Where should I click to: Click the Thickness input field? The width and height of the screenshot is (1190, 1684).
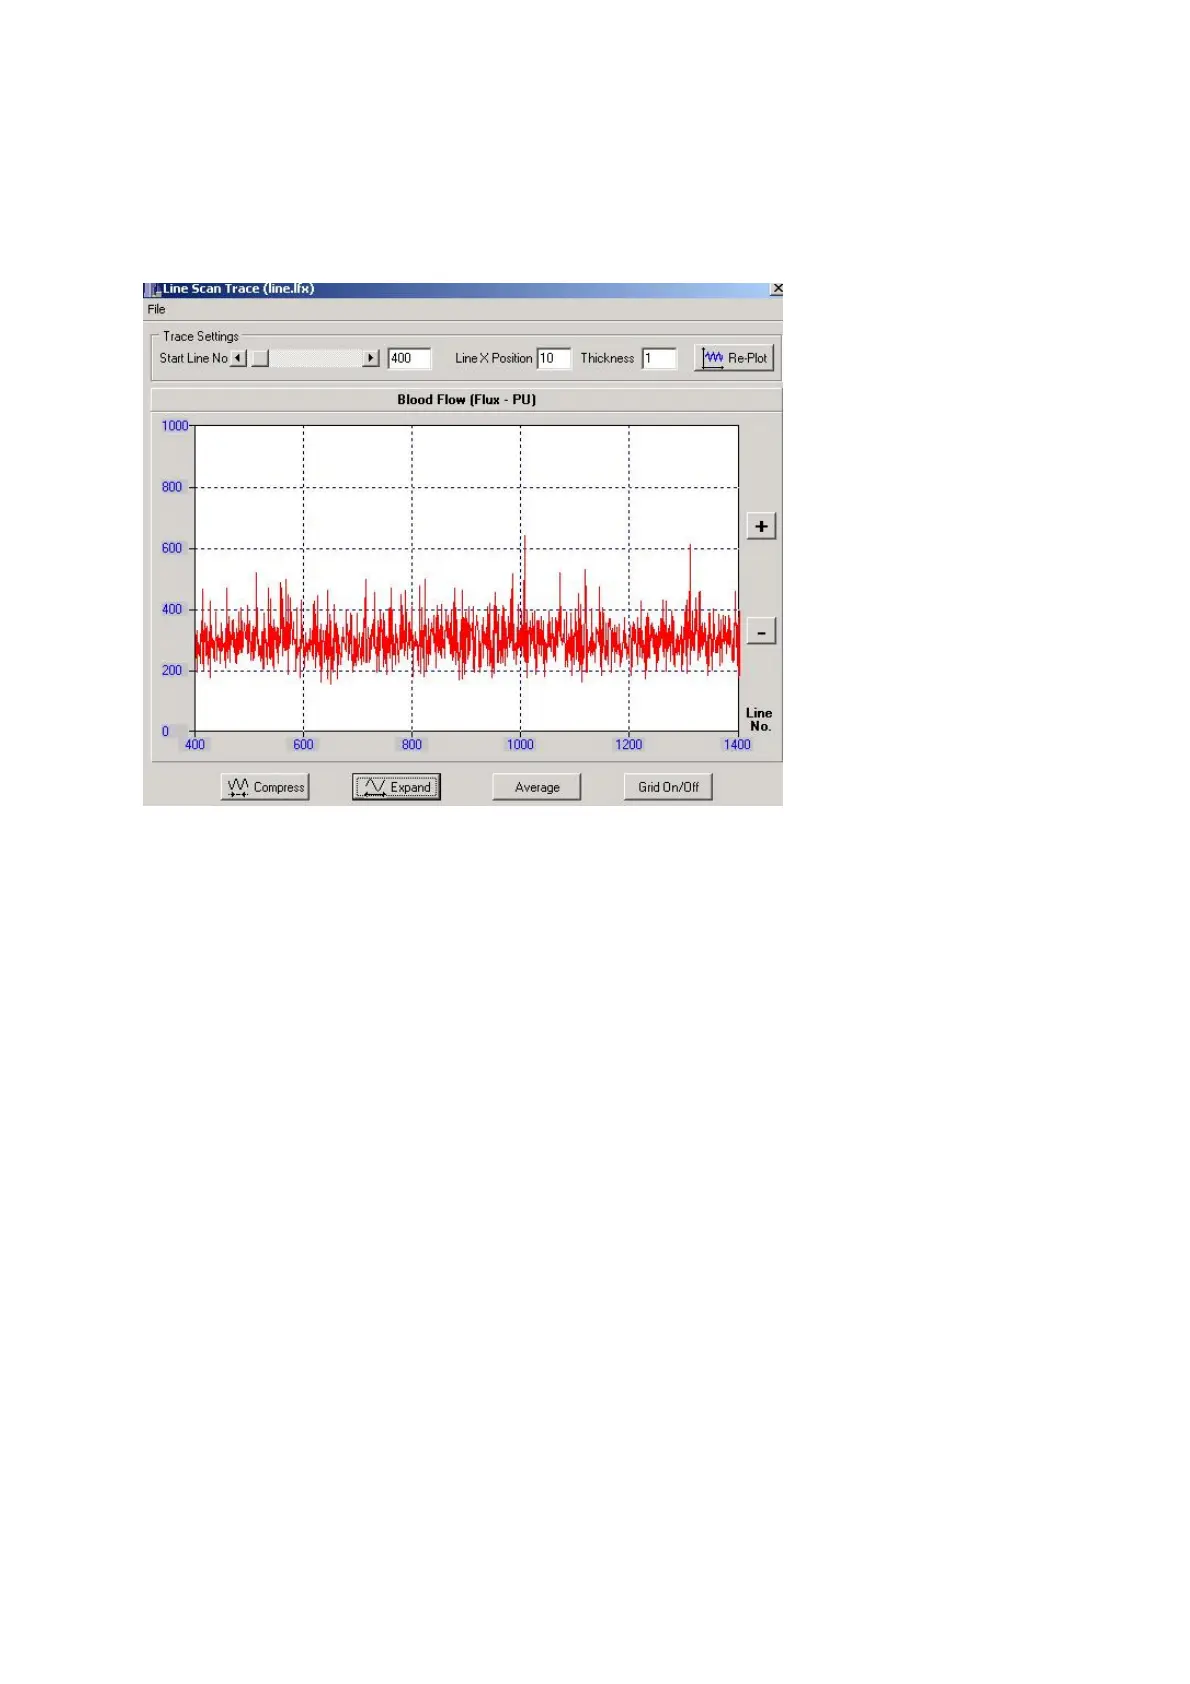point(659,358)
